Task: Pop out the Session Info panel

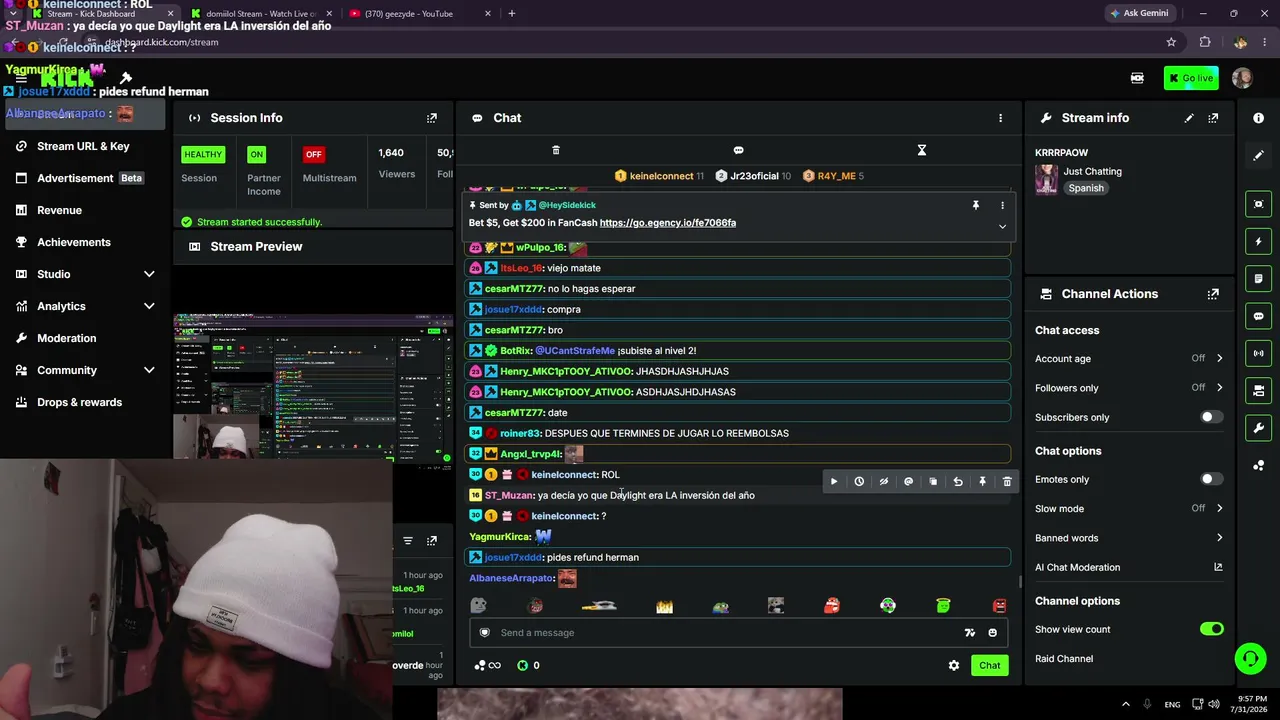Action: 432,118
